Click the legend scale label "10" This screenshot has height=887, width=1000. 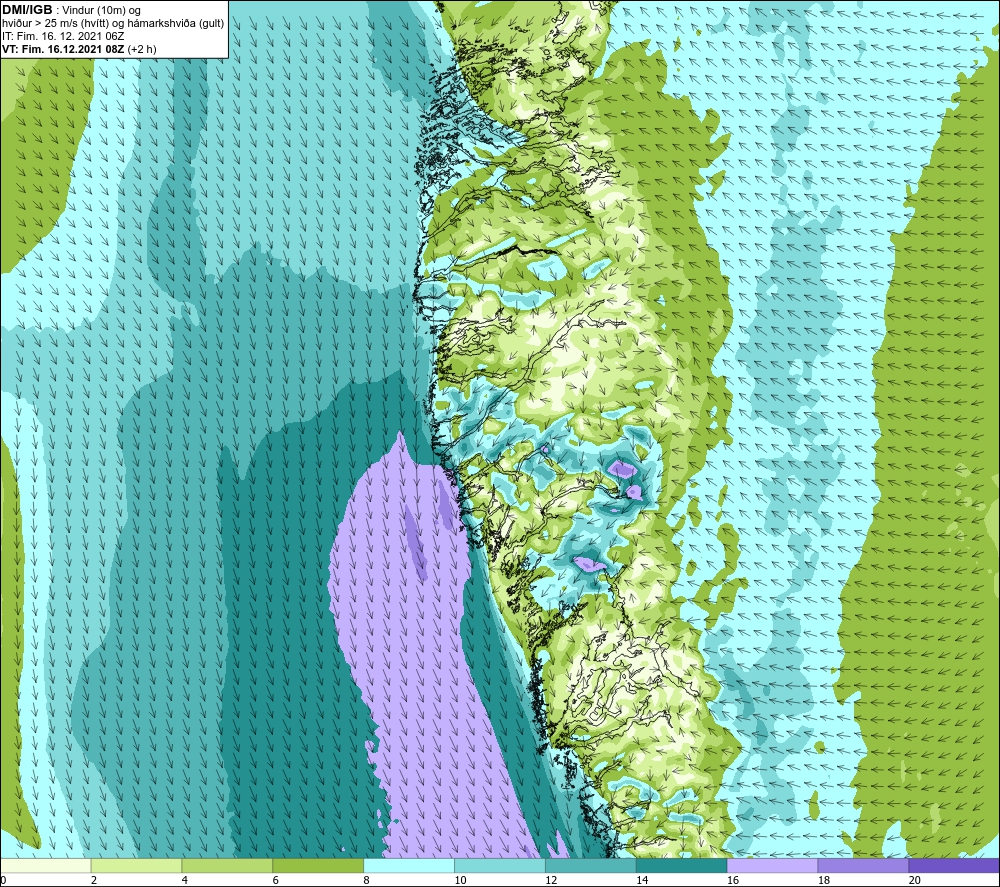coord(460,881)
